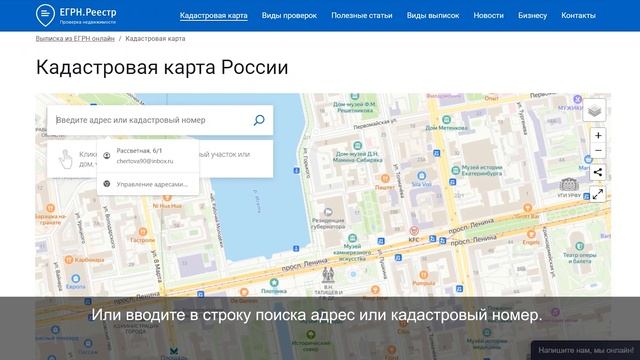Click the KFC map marker
This screenshot has height=360, width=640.
414,231
